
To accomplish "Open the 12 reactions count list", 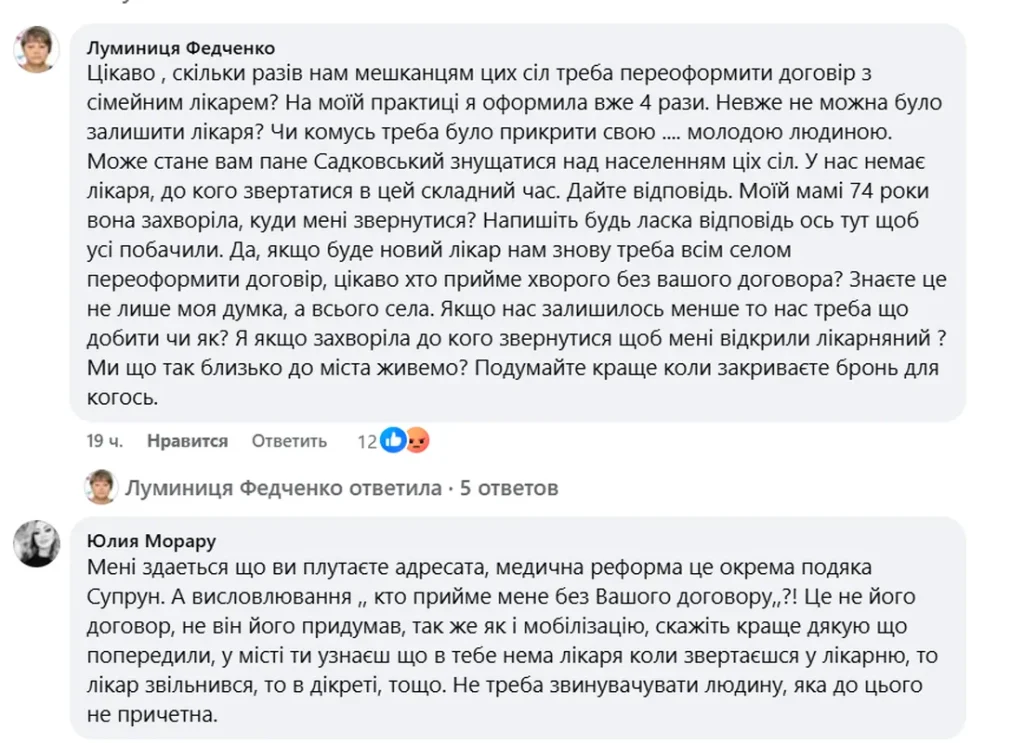I will coord(366,441).
